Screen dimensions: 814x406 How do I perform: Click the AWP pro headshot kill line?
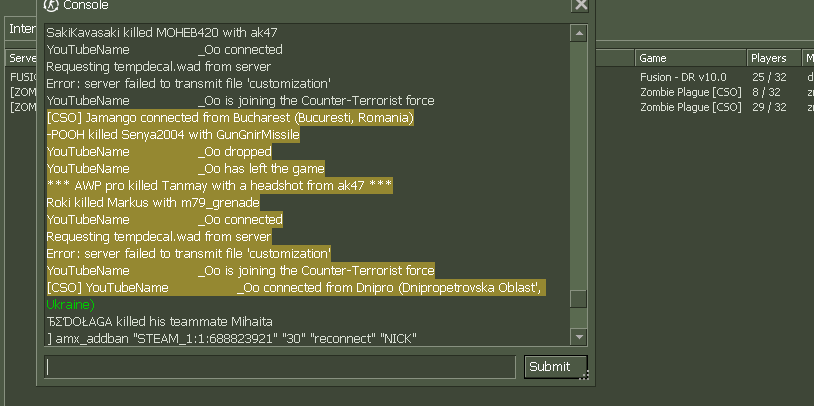point(219,186)
